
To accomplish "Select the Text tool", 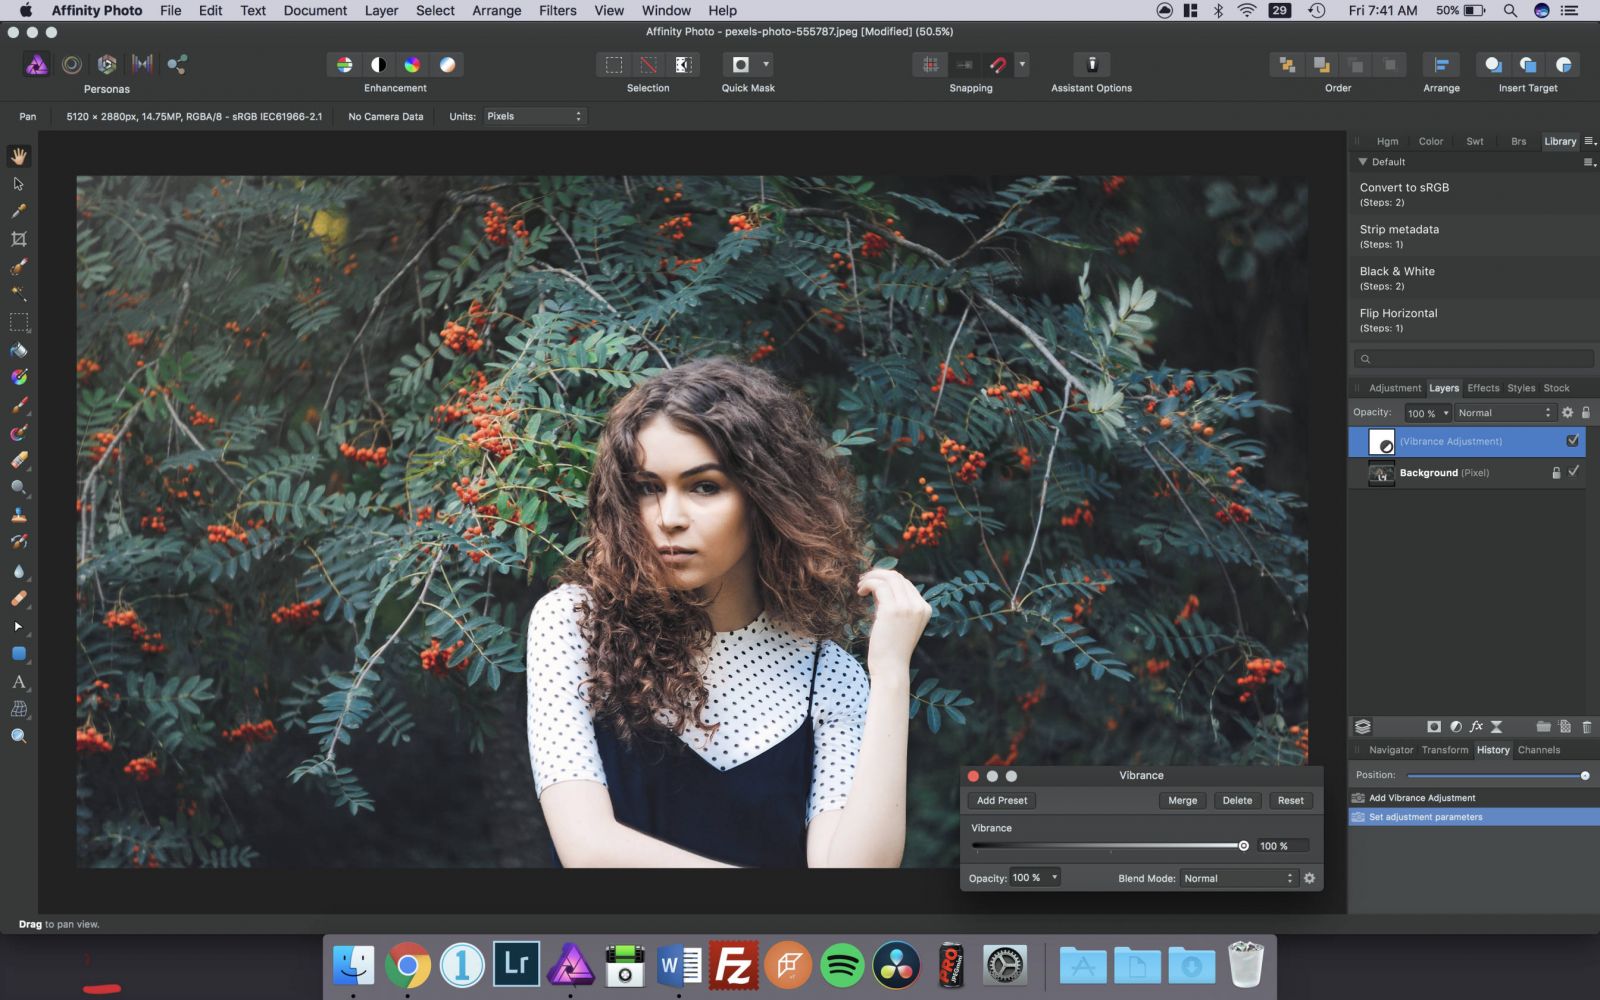I will 19,682.
